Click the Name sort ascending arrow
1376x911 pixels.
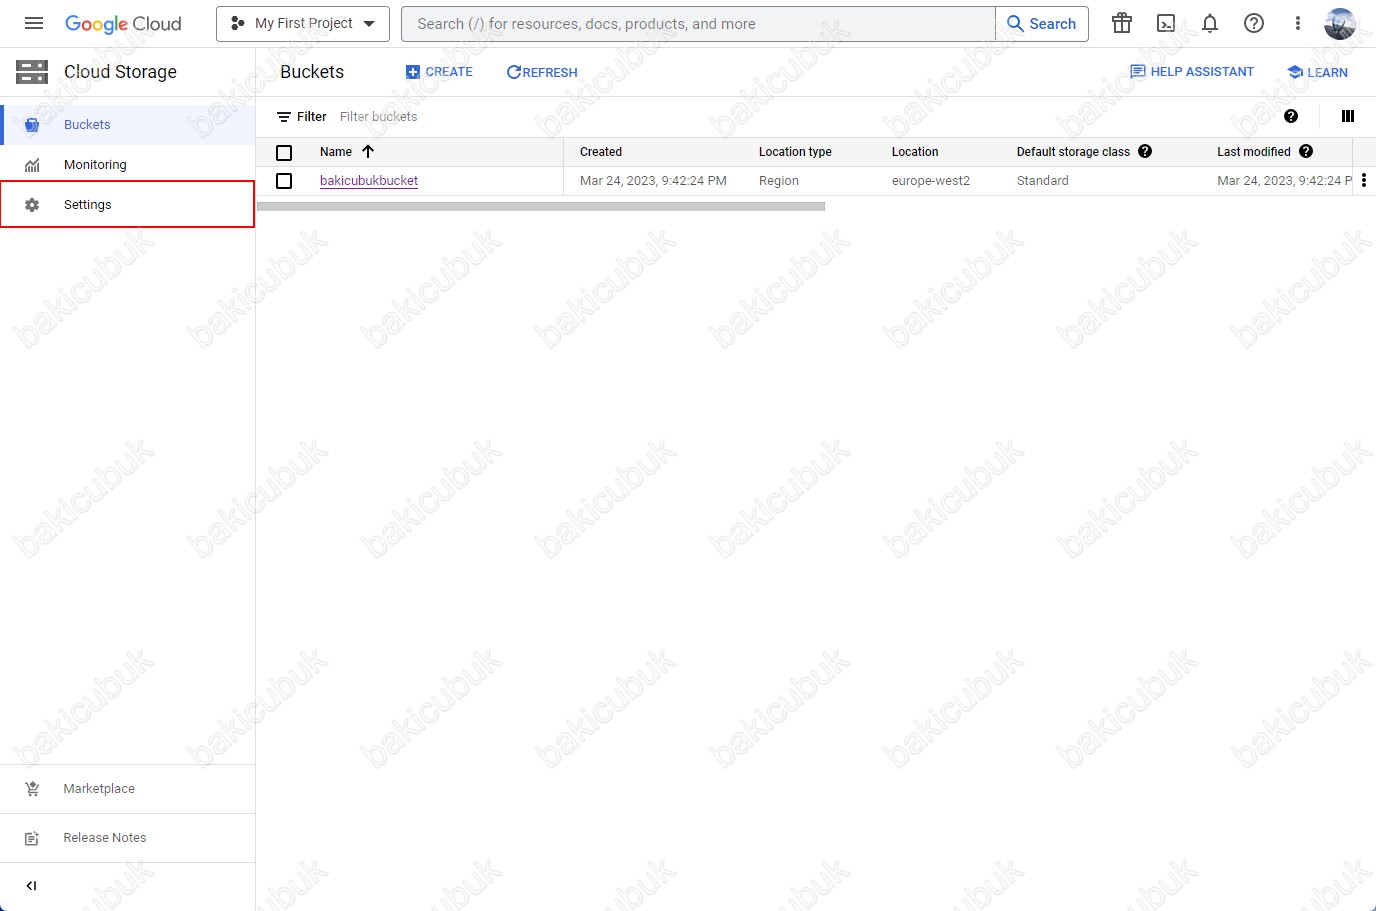click(x=368, y=152)
